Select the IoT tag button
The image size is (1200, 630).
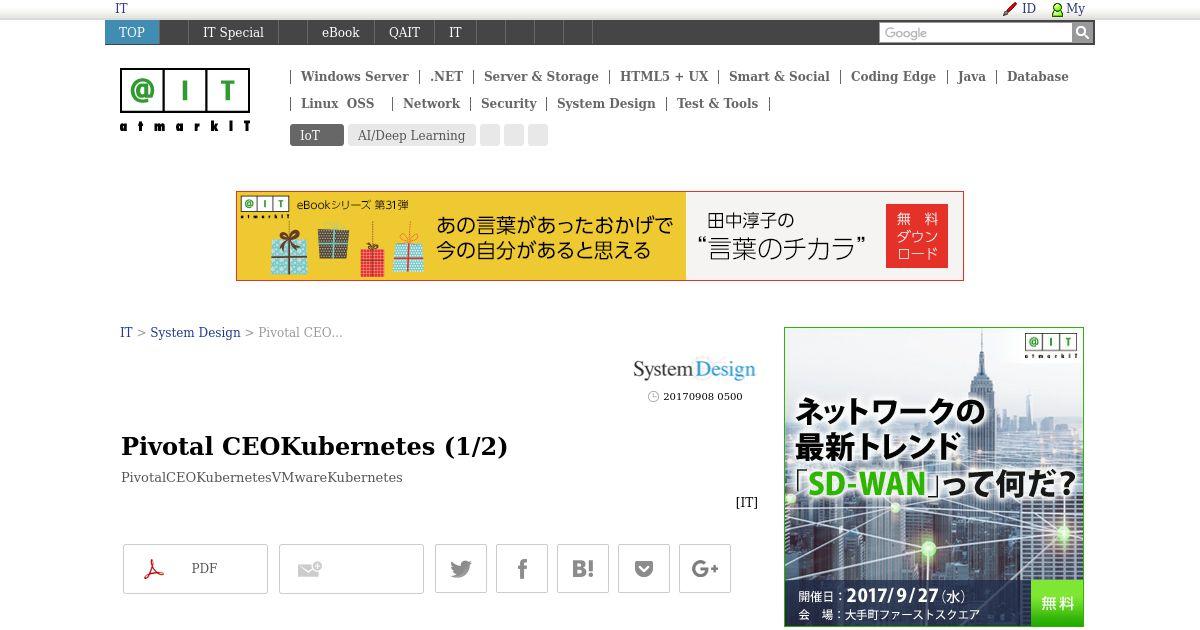316,135
